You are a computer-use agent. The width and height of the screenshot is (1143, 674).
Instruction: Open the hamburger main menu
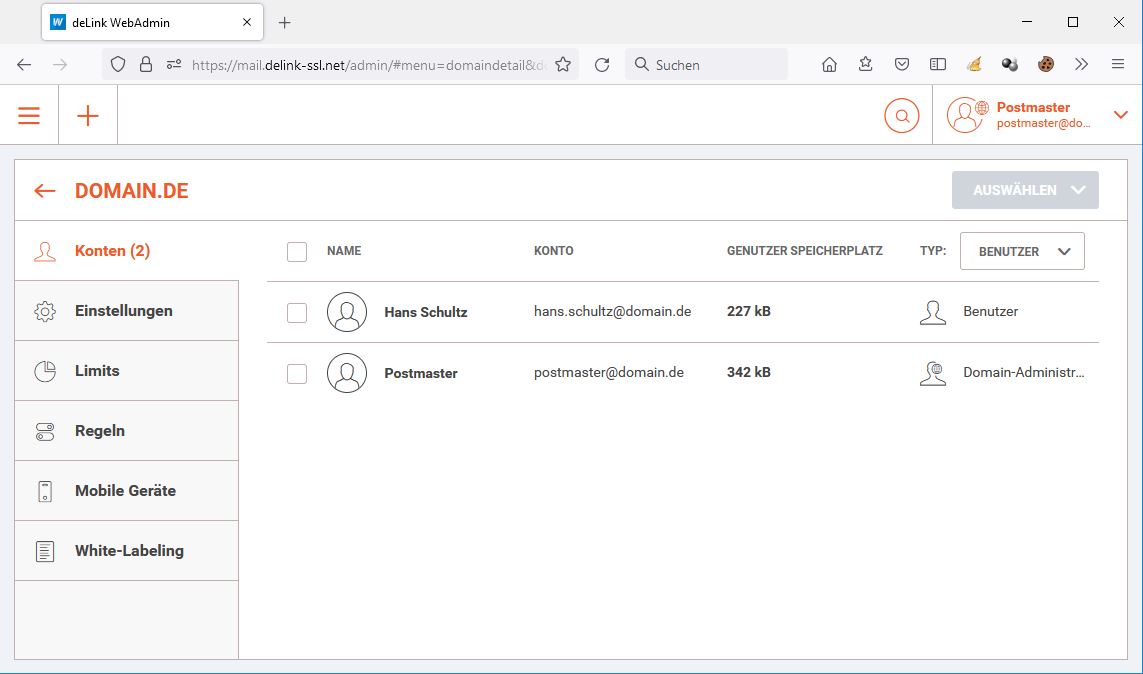coord(29,116)
